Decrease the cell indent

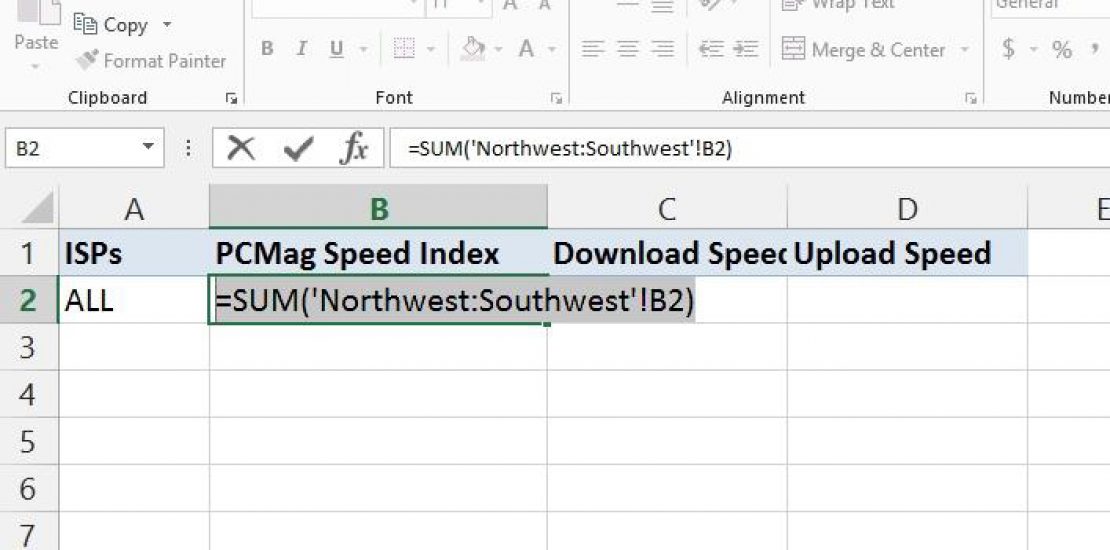click(x=711, y=49)
